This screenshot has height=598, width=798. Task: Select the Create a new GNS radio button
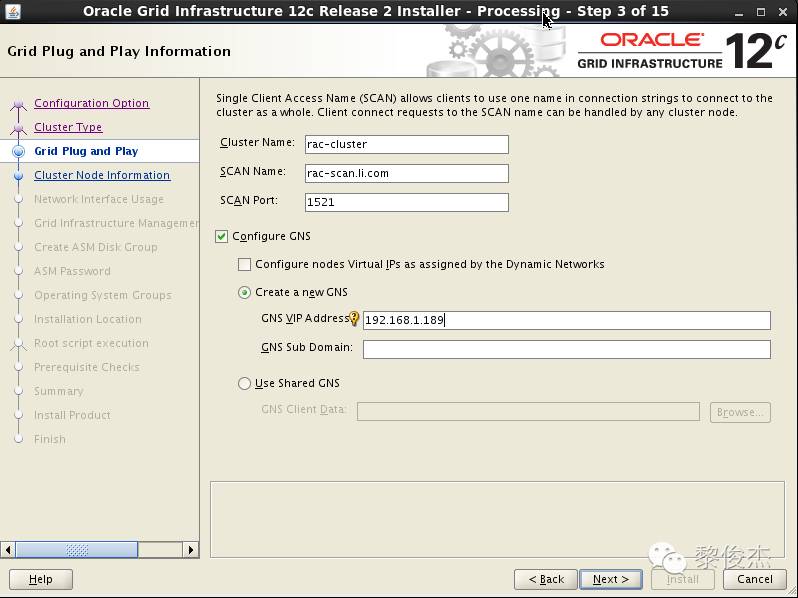coord(244,293)
